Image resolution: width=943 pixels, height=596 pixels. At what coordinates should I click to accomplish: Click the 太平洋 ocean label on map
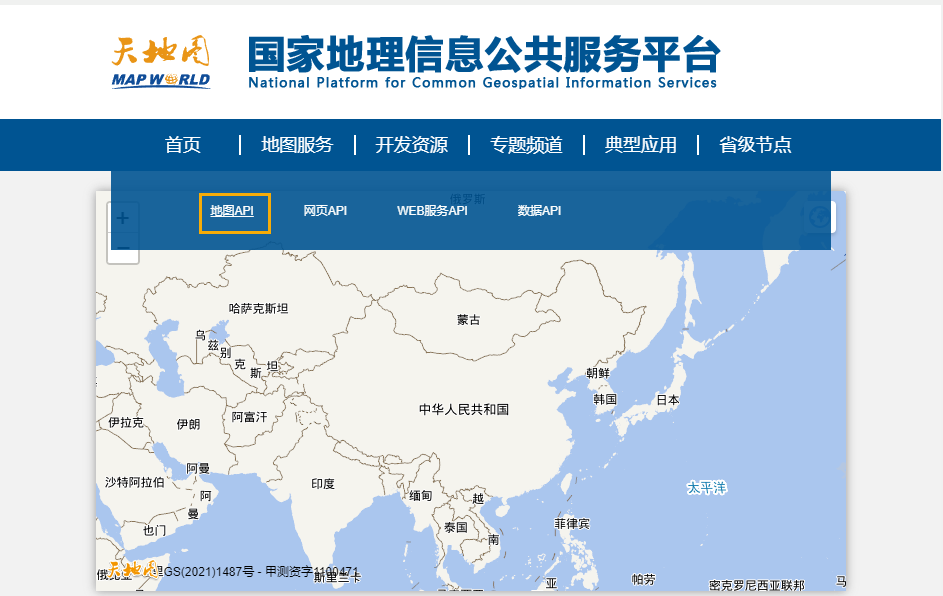pyautogui.click(x=706, y=488)
